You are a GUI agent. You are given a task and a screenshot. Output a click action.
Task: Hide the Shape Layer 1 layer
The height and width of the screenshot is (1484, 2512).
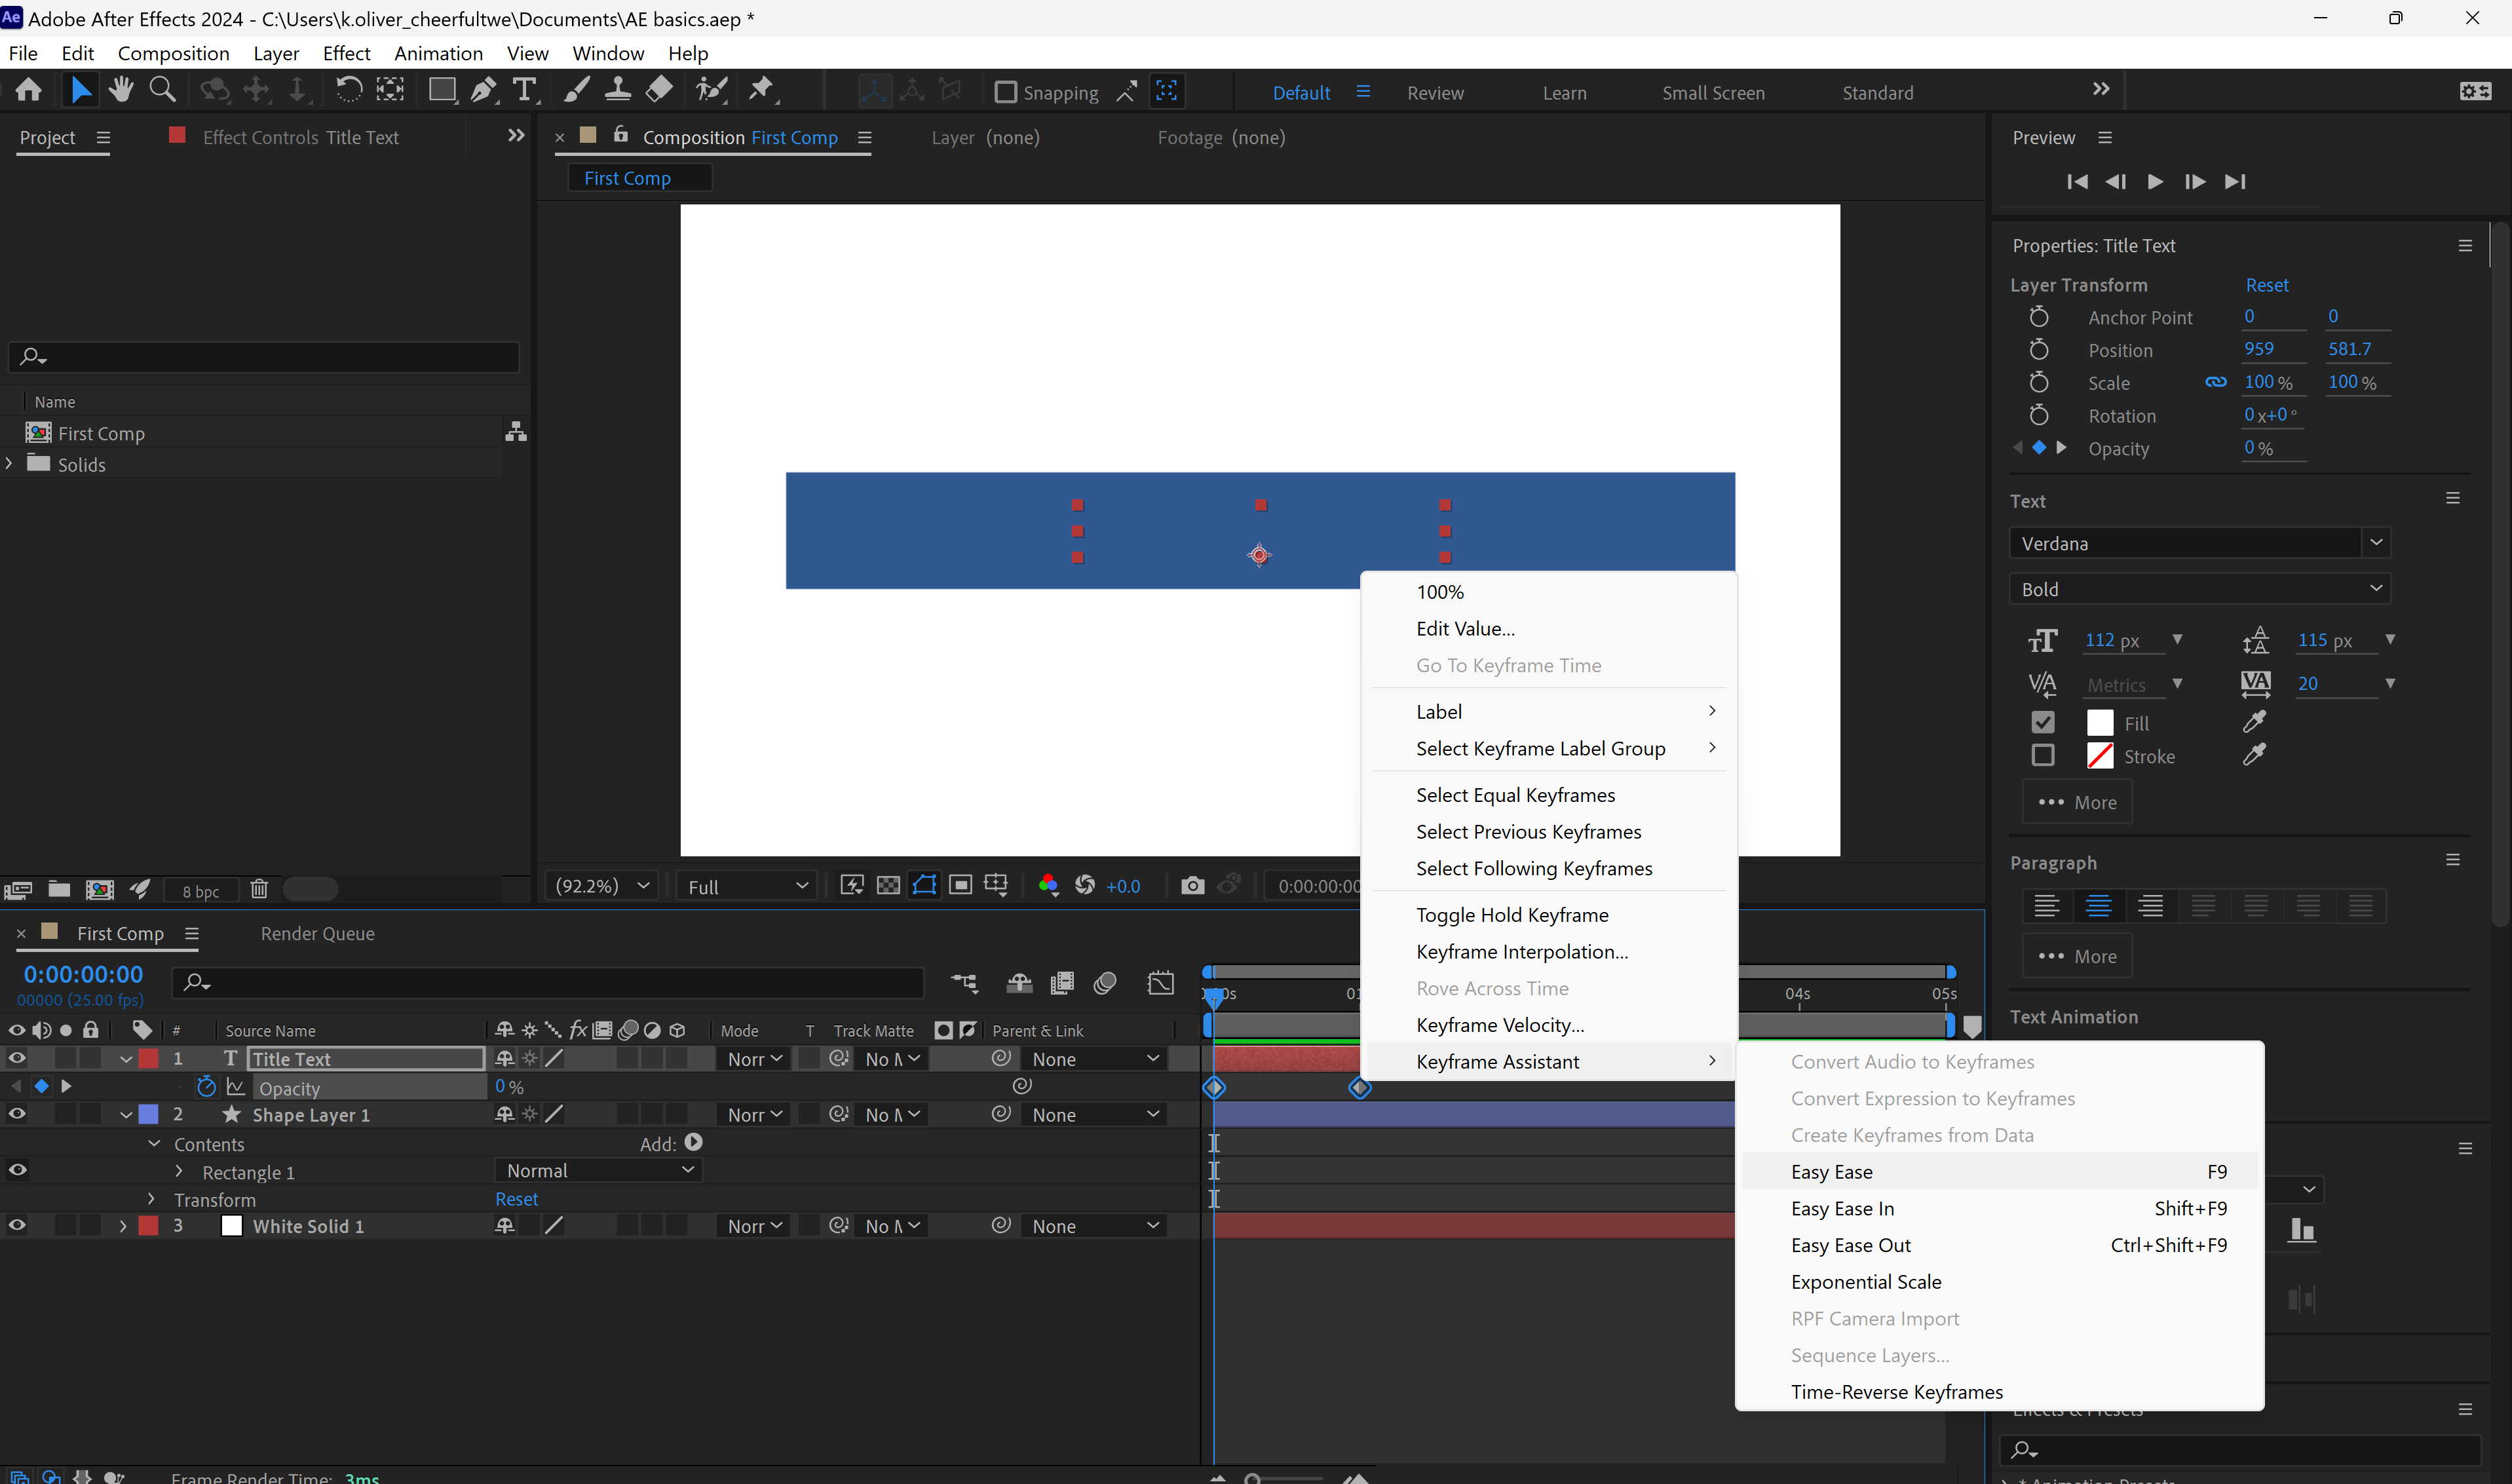(x=17, y=1114)
